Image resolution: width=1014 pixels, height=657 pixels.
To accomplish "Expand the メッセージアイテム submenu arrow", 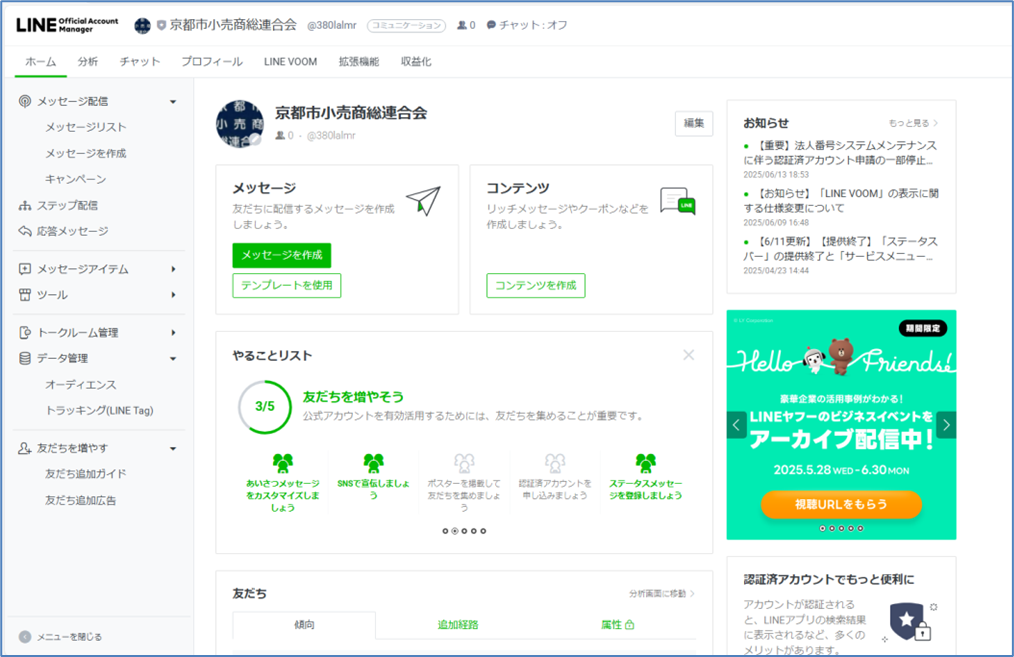I will [x=173, y=269].
